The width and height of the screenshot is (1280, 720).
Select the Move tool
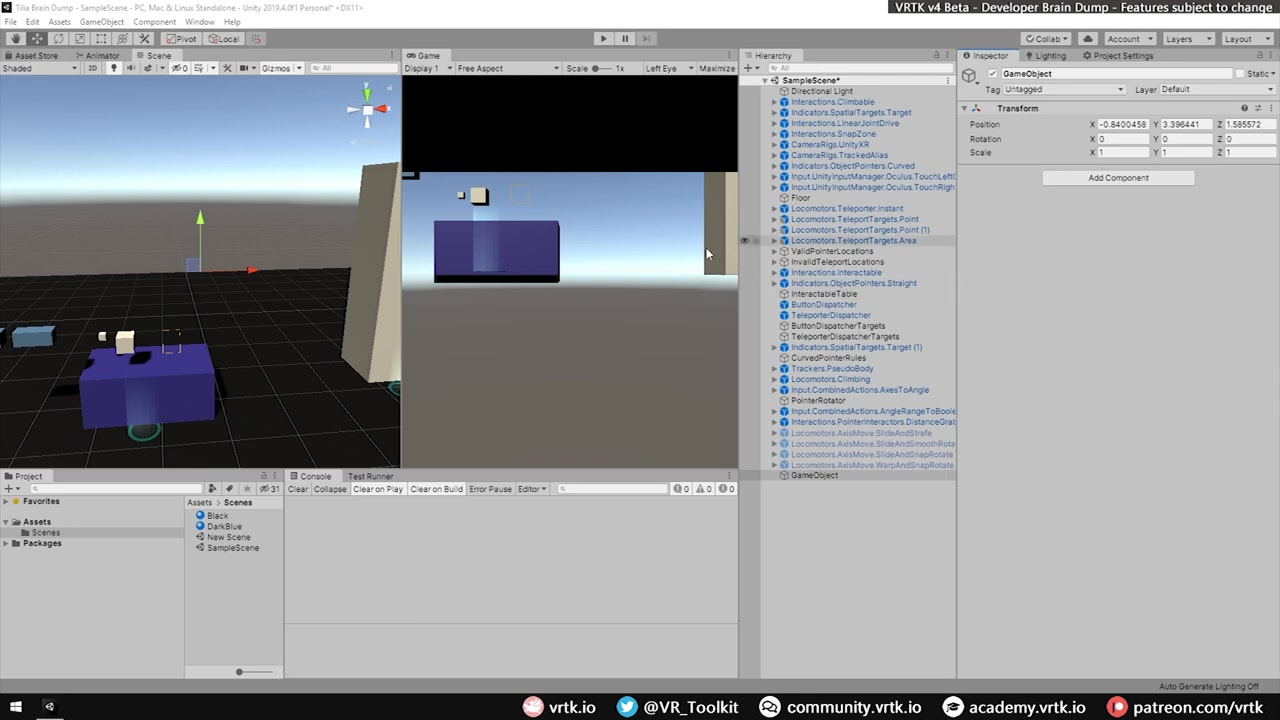point(36,38)
